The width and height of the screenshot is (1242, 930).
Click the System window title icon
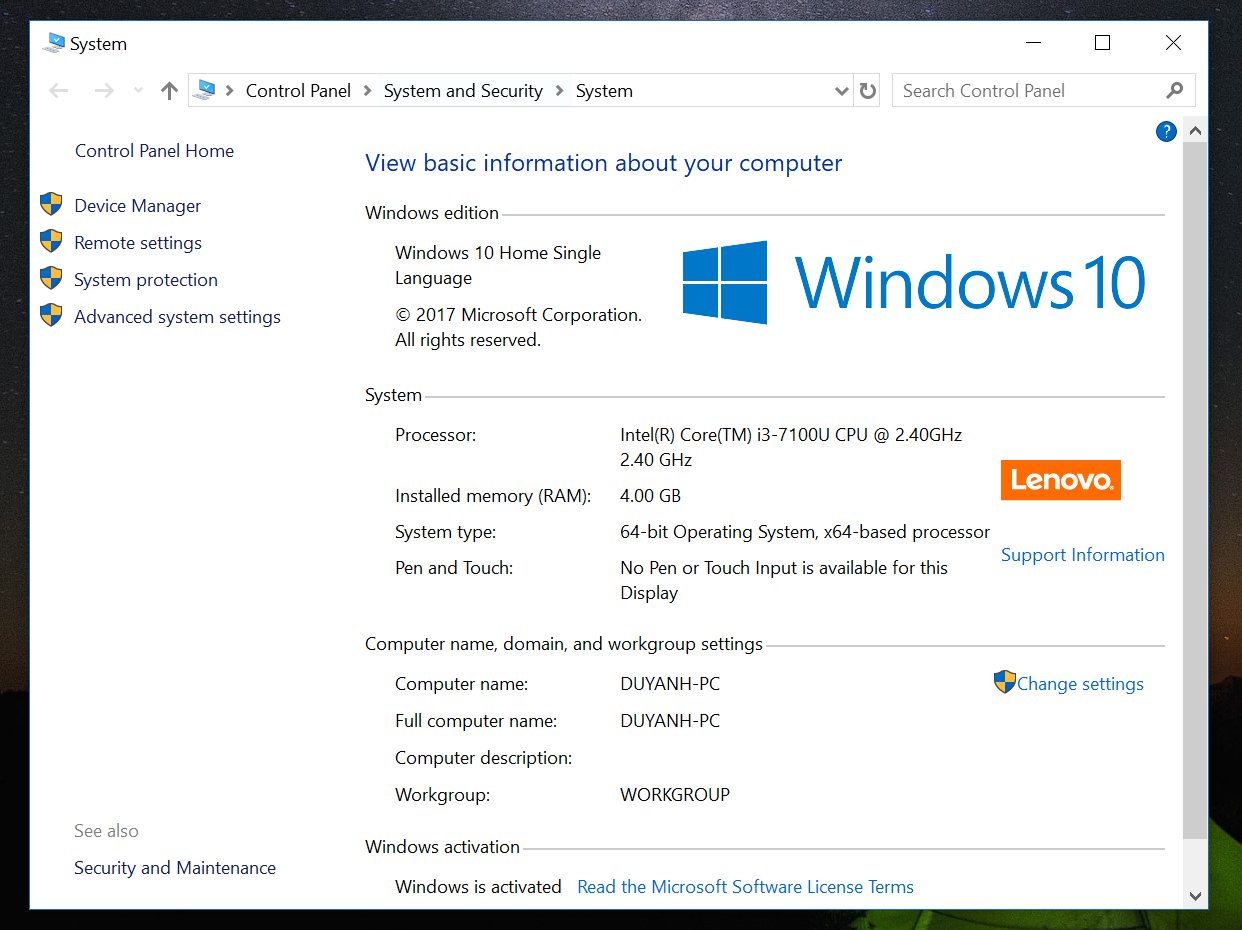point(53,43)
